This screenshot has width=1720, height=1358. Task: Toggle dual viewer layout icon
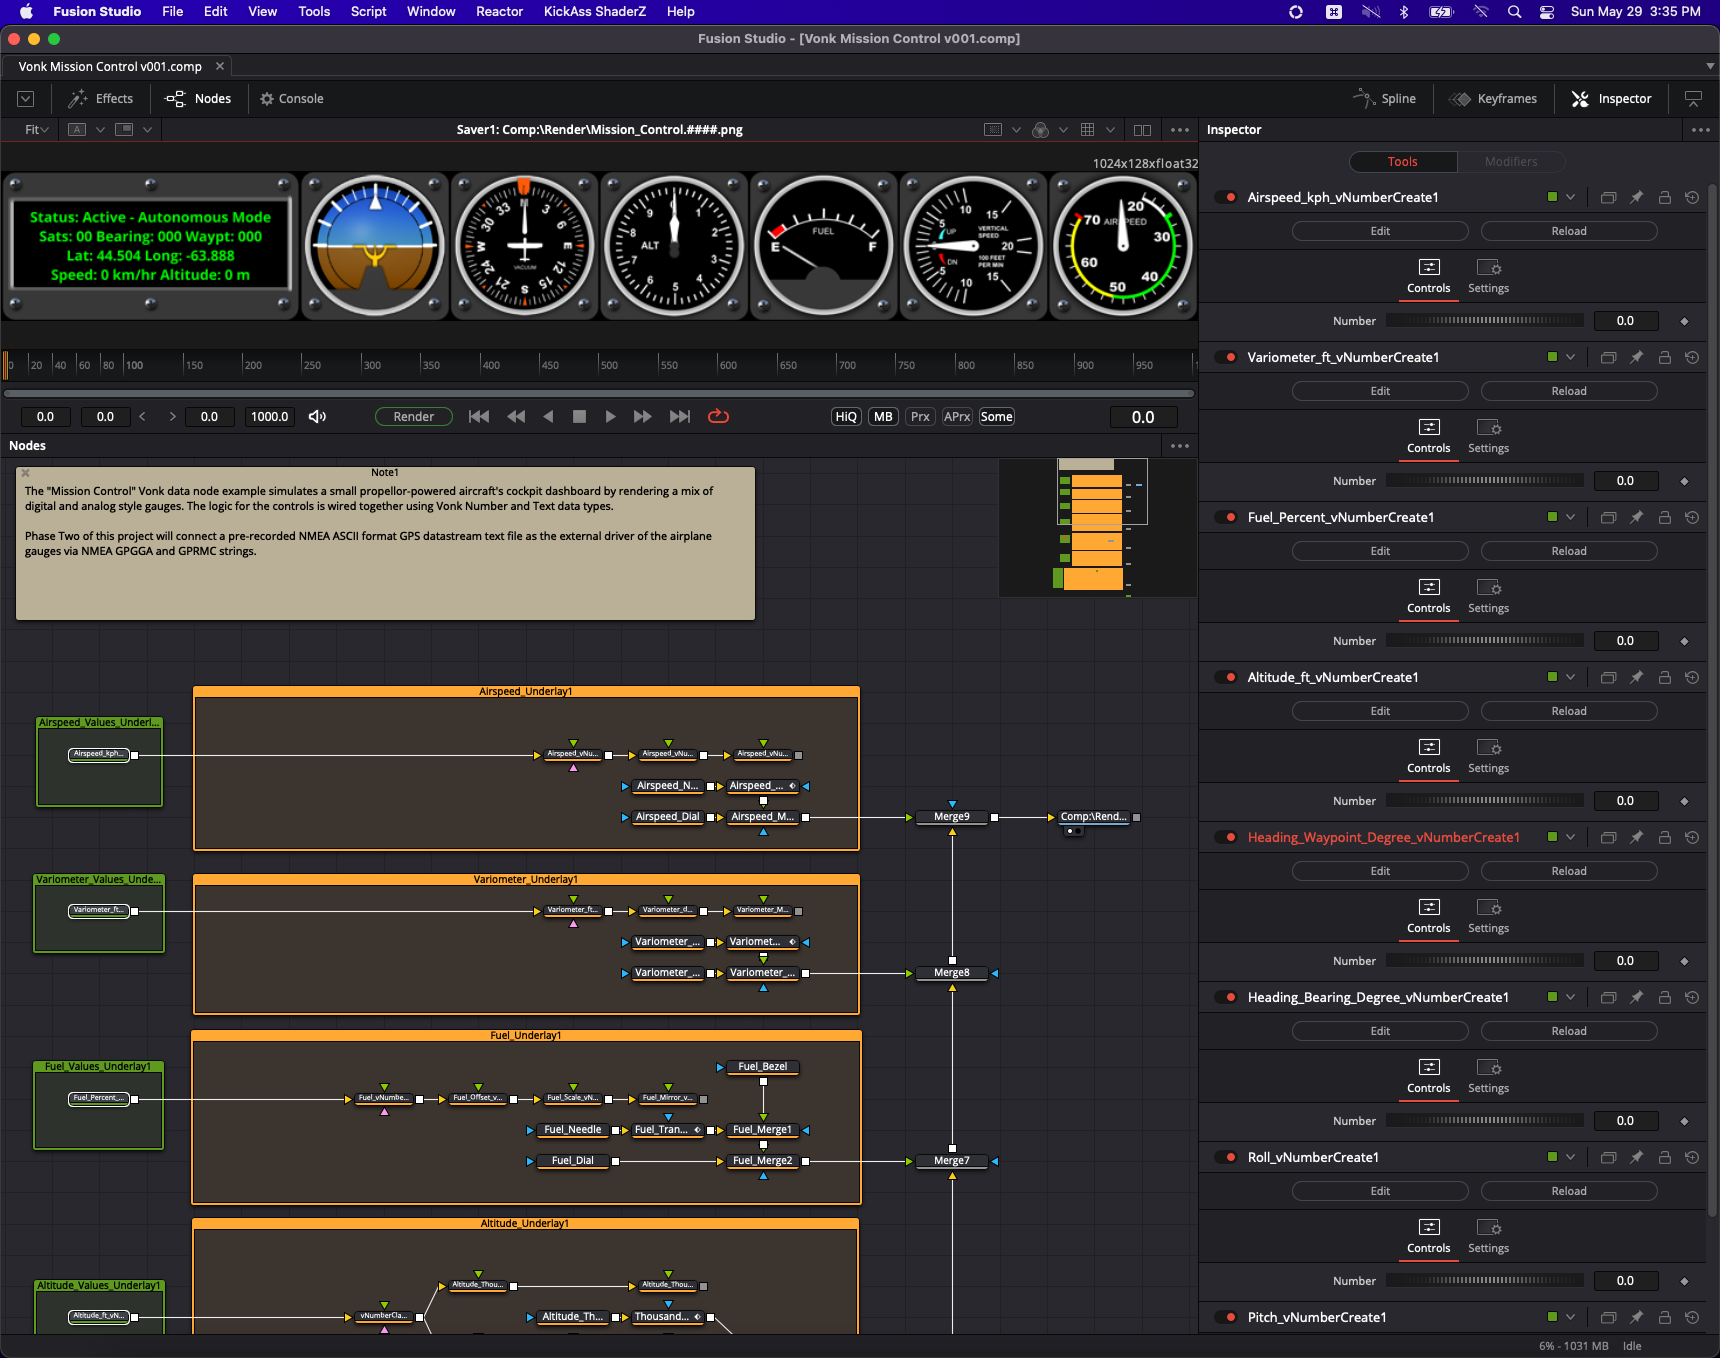(1142, 130)
